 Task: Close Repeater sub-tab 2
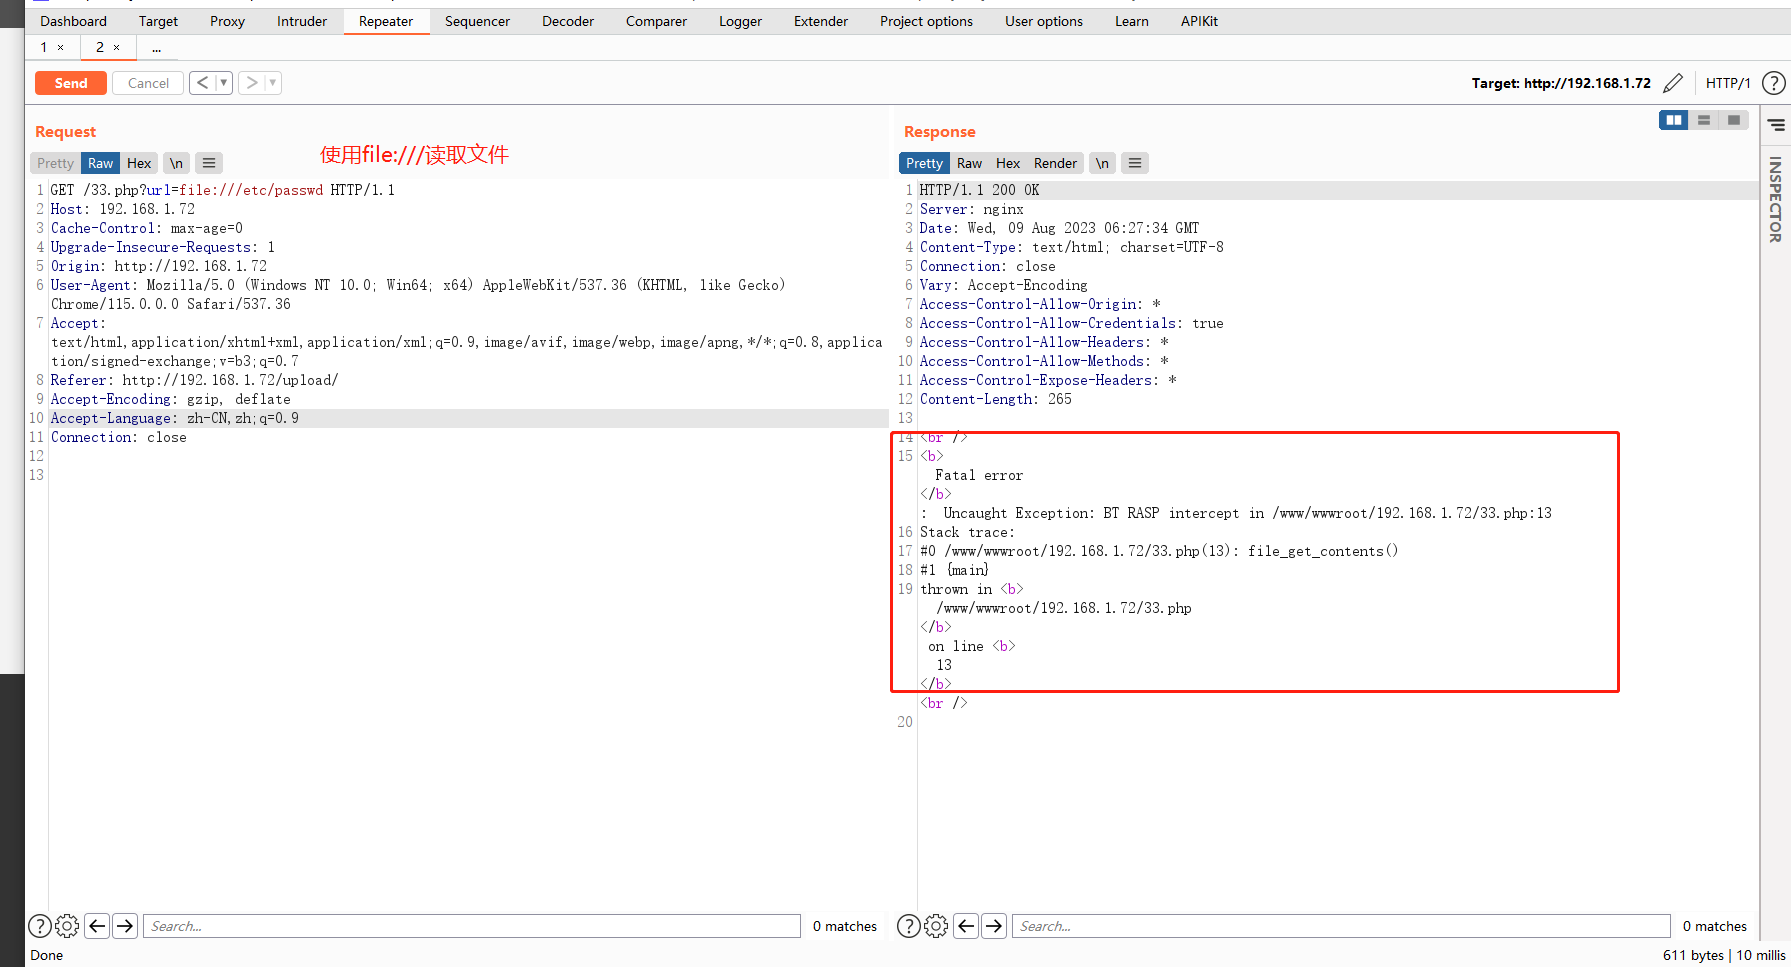(117, 47)
